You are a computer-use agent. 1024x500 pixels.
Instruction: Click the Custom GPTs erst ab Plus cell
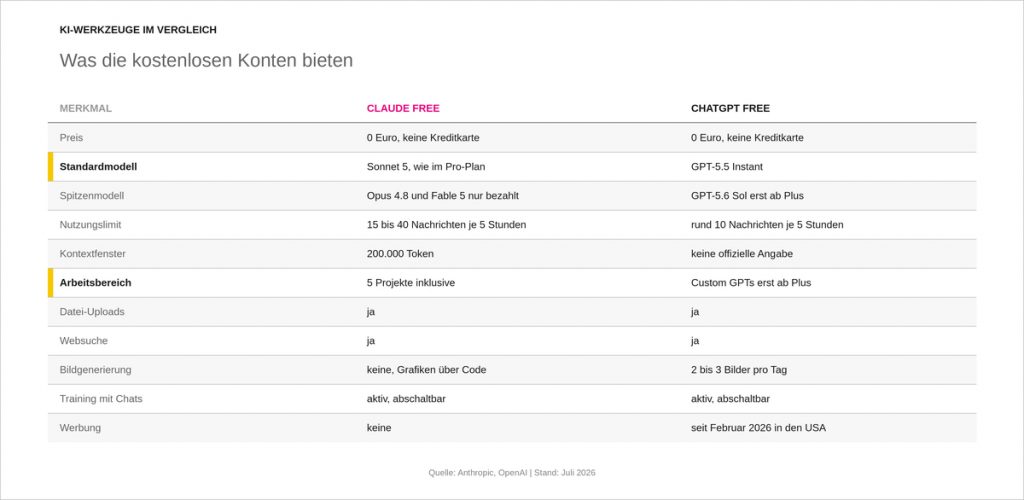pyautogui.click(x=751, y=283)
